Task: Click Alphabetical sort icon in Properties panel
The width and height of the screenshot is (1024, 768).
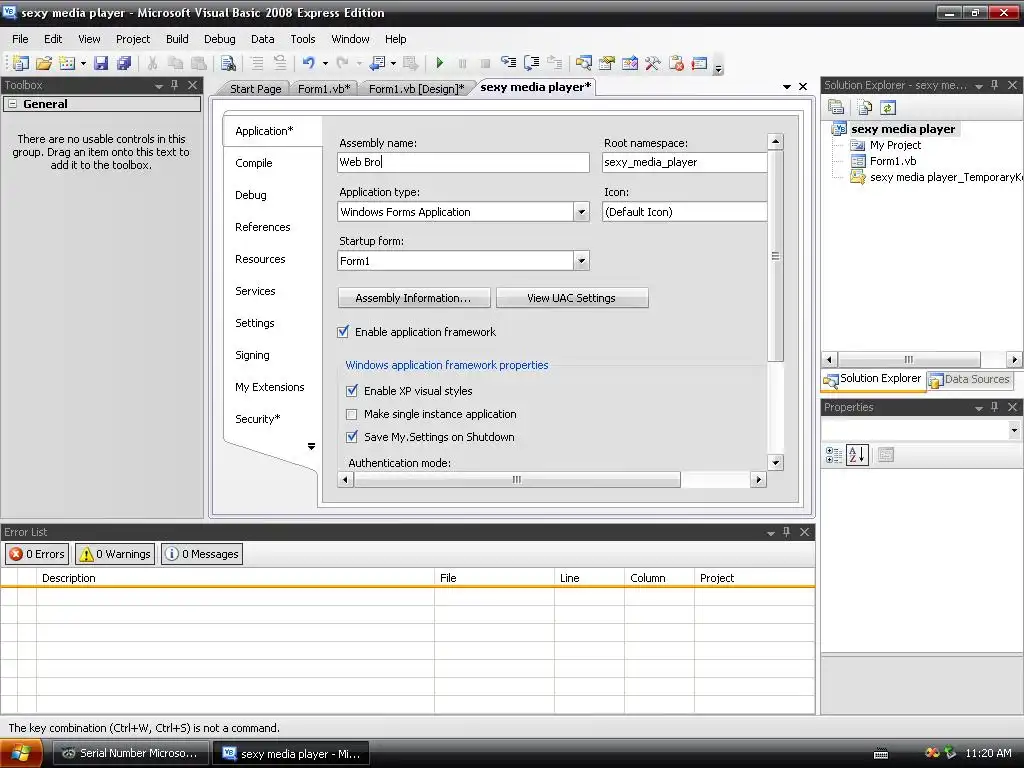Action: coord(857,455)
